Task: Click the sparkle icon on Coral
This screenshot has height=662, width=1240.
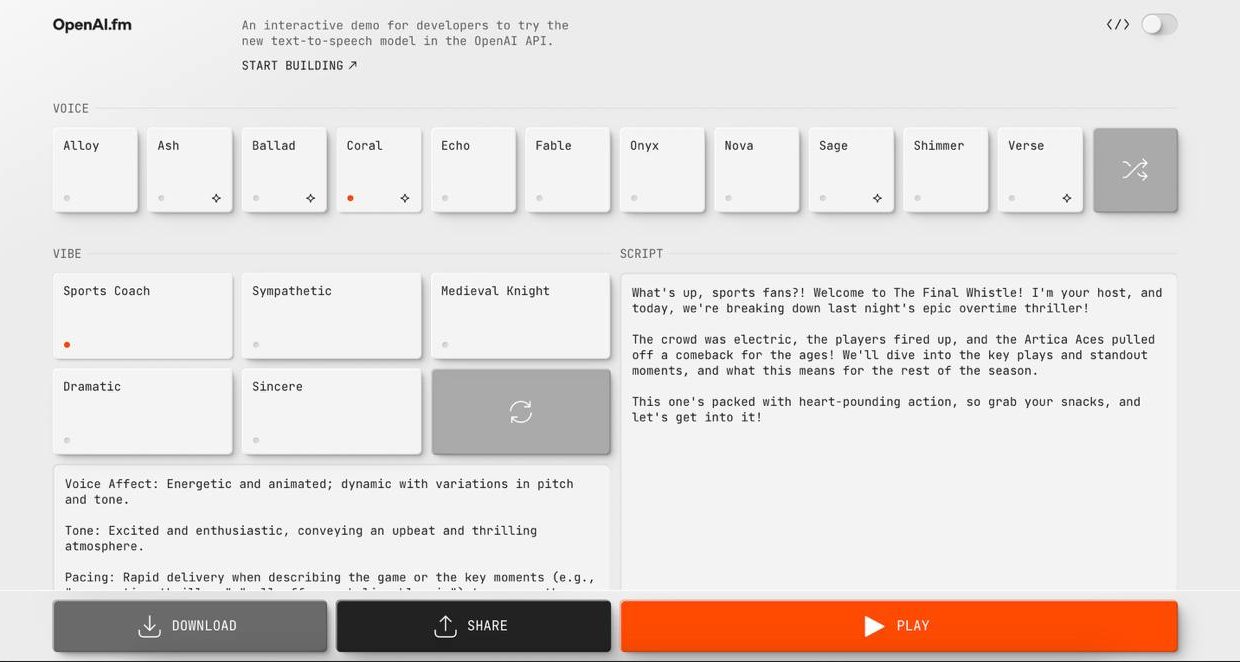Action: pyautogui.click(x=405, y=198)
